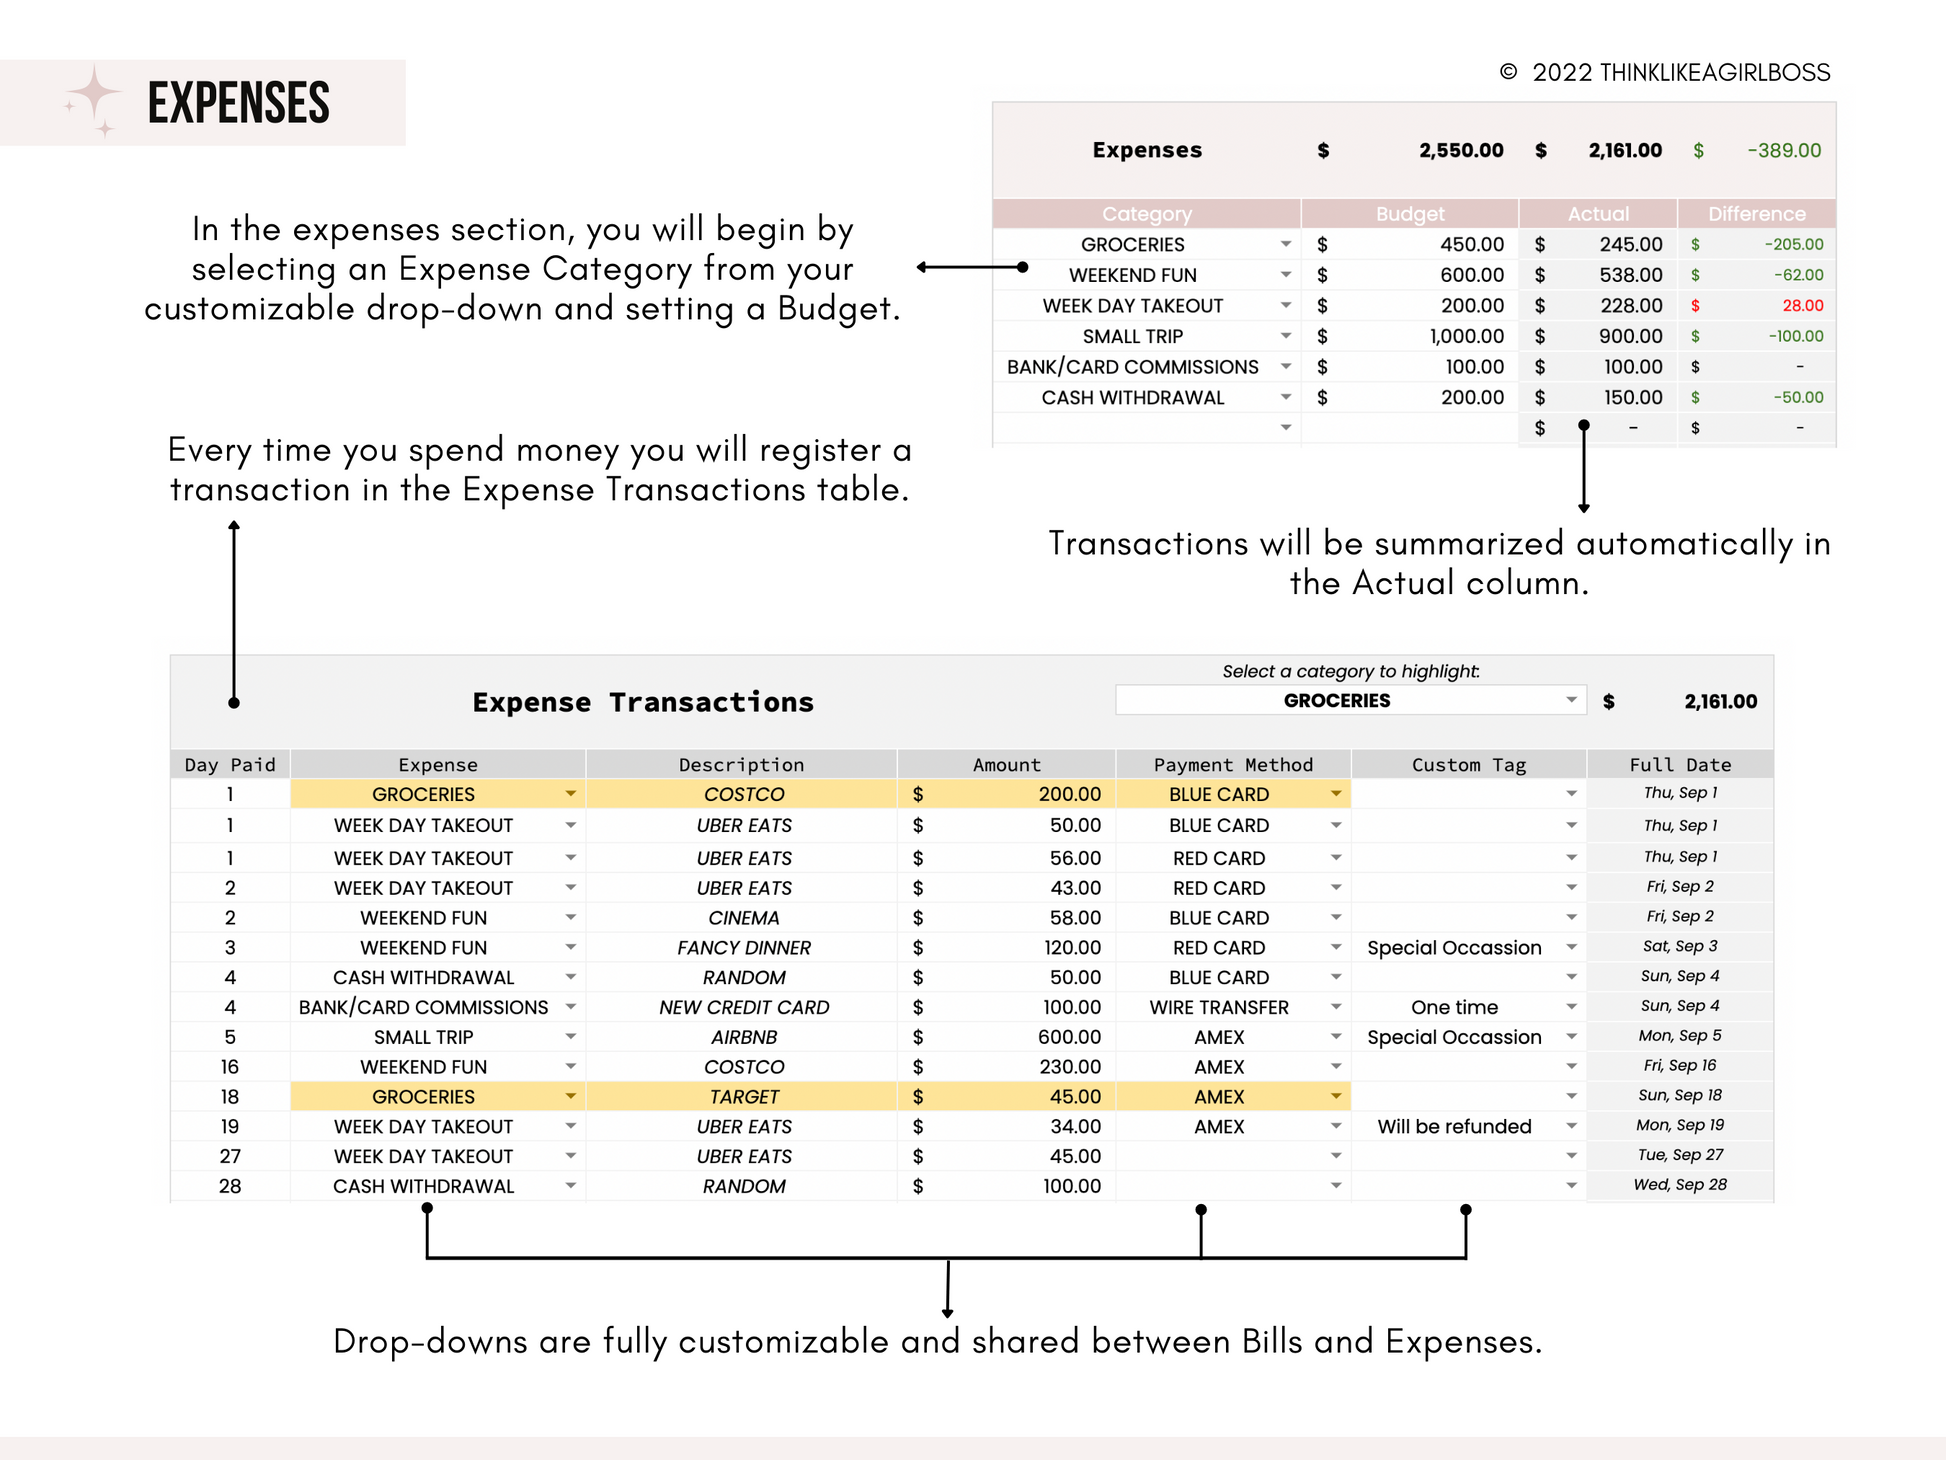
Task: Open the expense dropdown for CINEMA row
Action: click(x=570, y=917)
